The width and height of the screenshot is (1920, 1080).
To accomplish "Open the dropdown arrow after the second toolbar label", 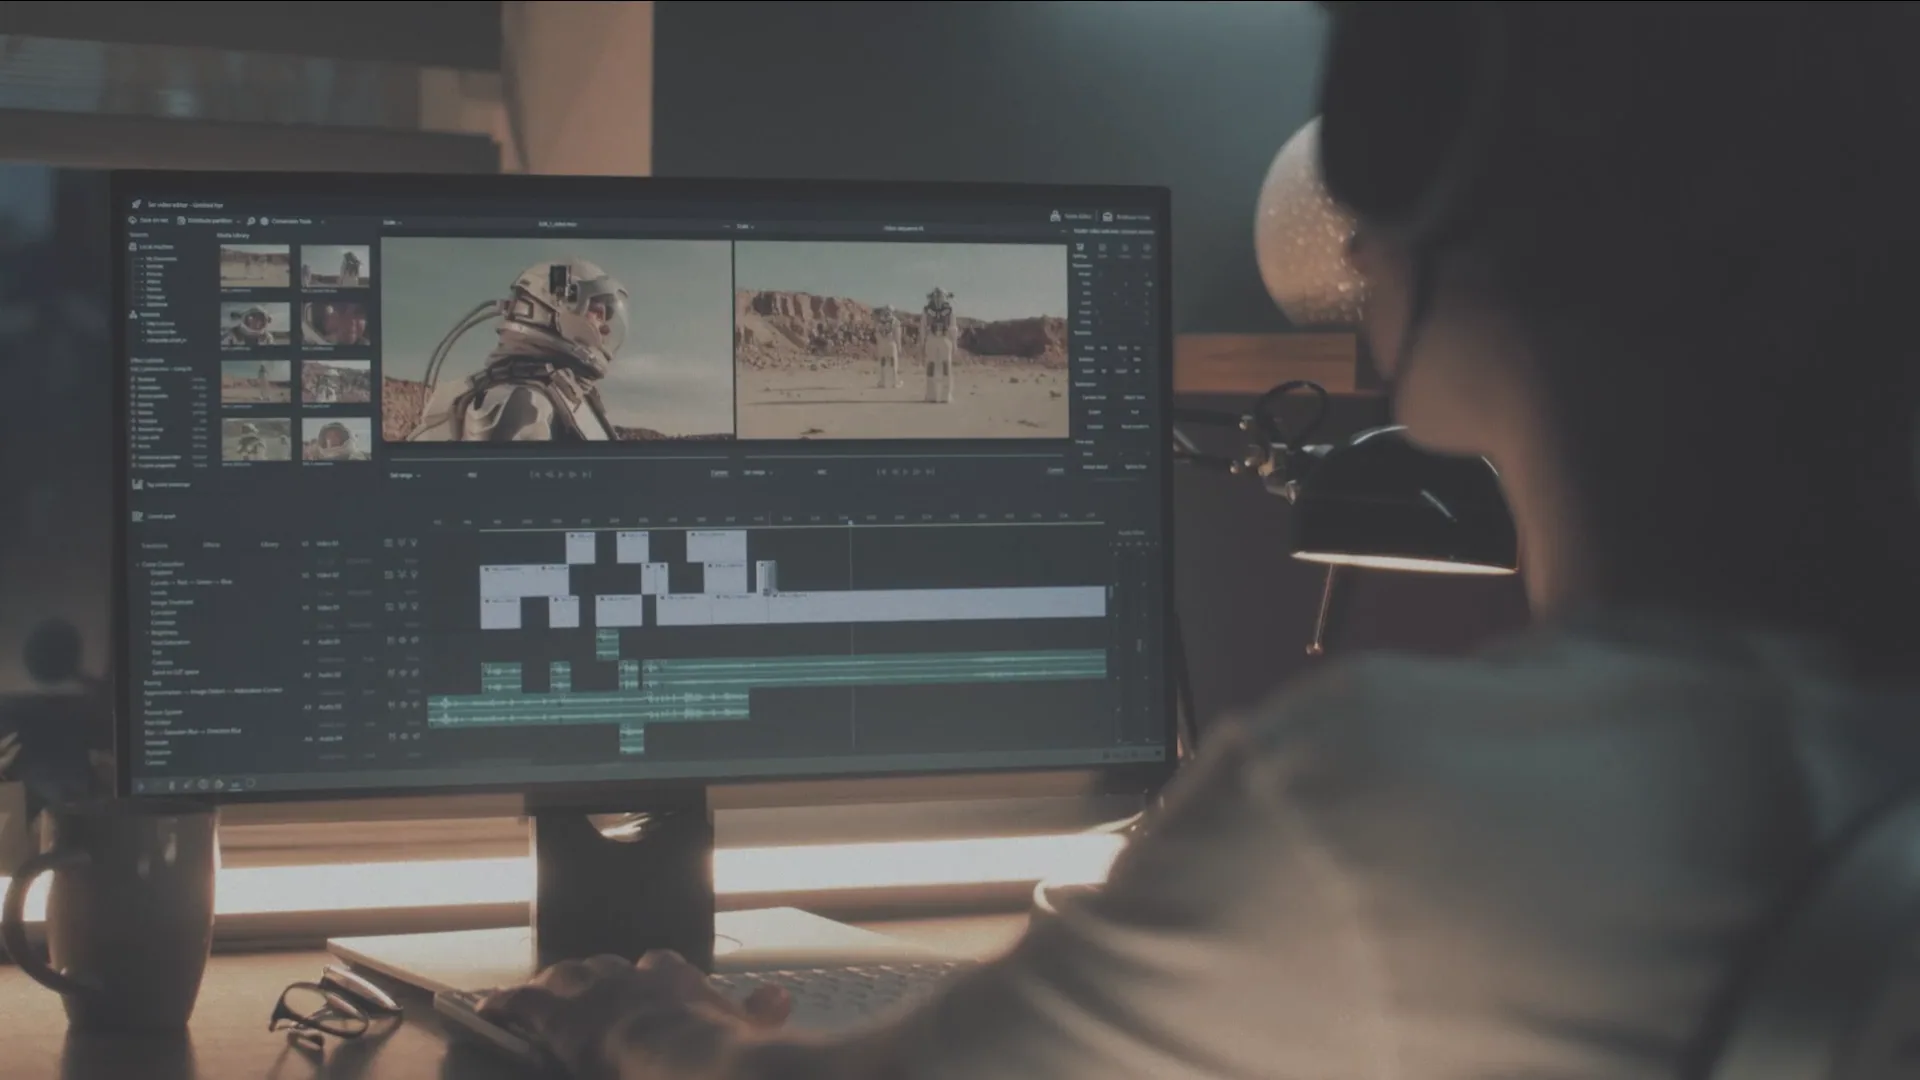I will 238,222.
